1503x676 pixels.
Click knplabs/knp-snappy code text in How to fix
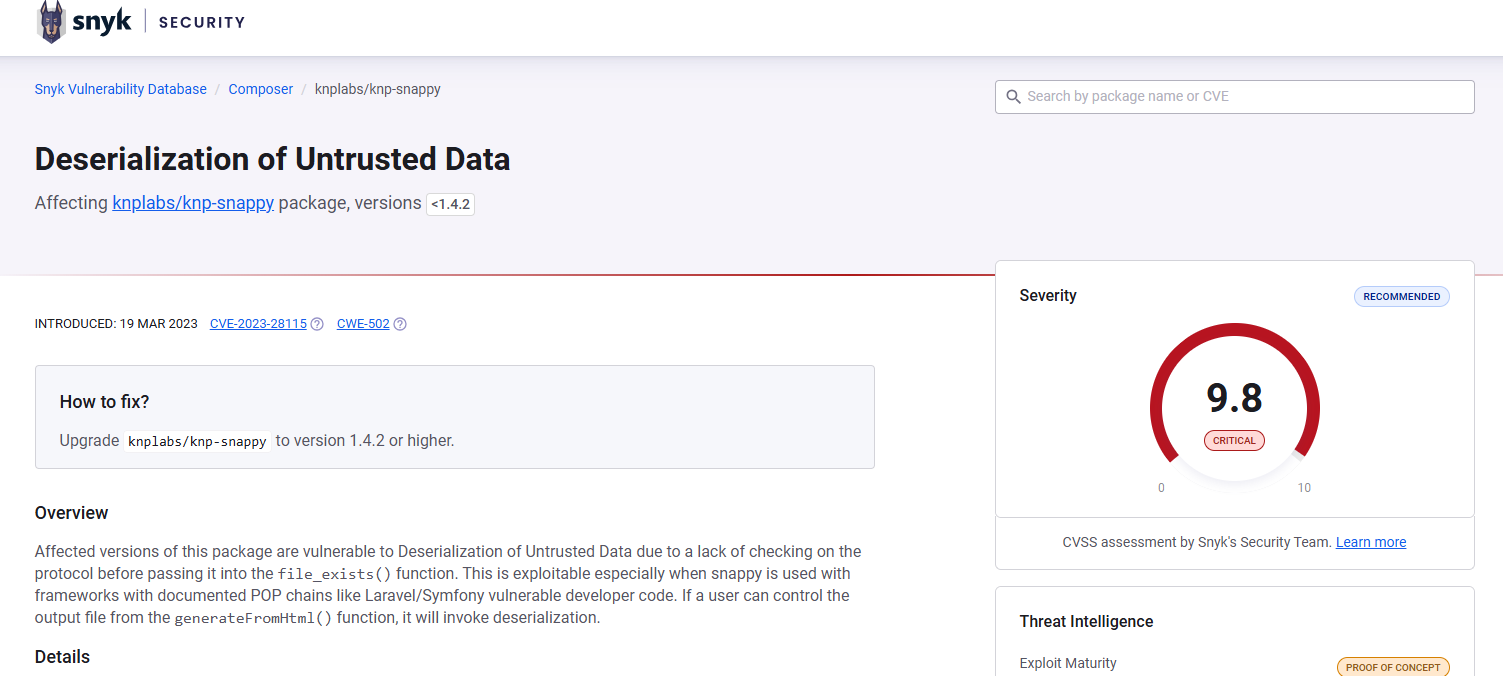(197, 441)
